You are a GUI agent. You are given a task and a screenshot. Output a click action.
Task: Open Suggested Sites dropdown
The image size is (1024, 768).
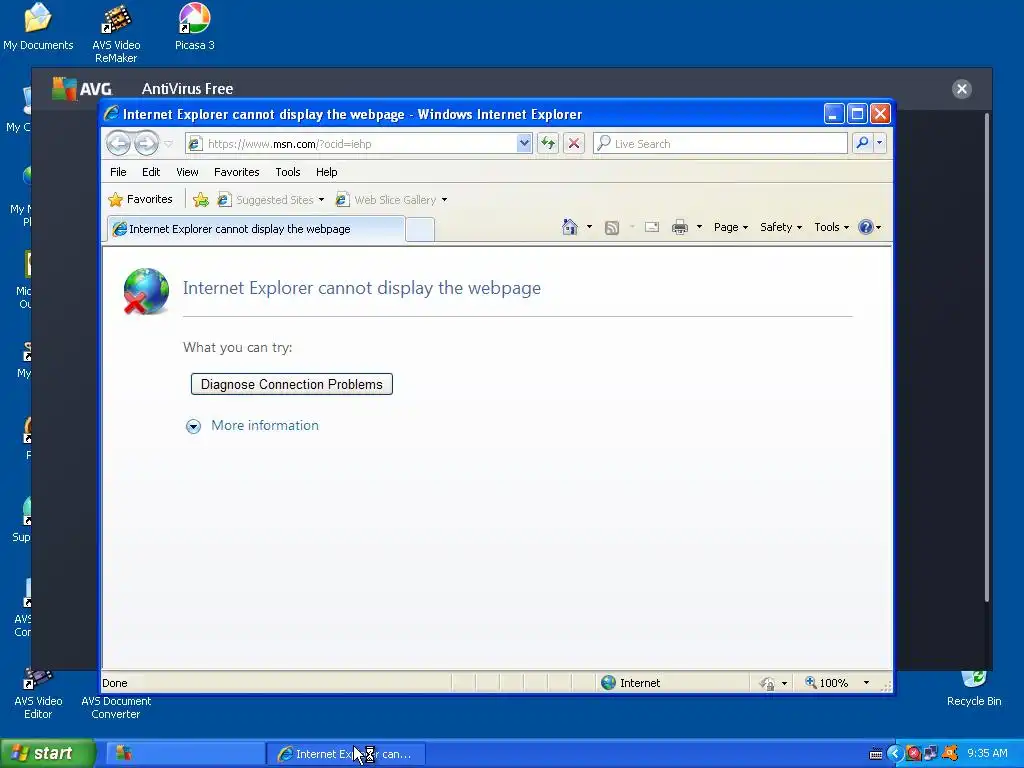(270, 200)
